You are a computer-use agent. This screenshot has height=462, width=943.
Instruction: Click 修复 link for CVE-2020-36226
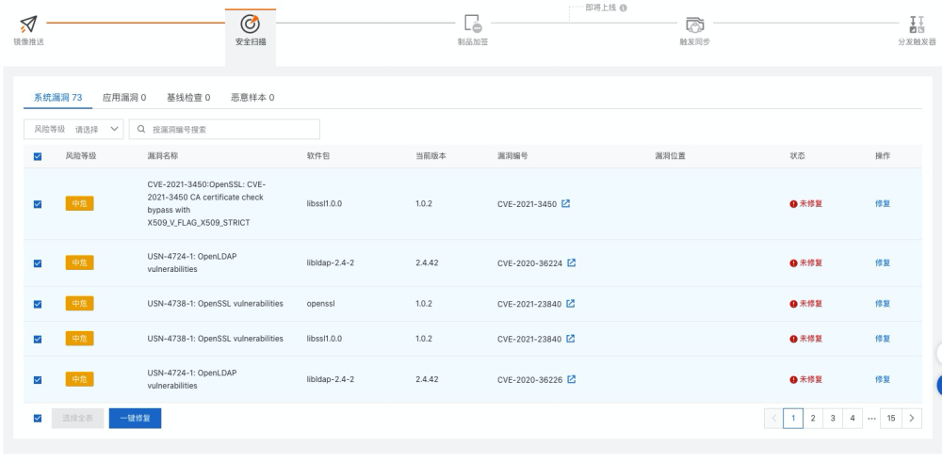pos(882,379)
